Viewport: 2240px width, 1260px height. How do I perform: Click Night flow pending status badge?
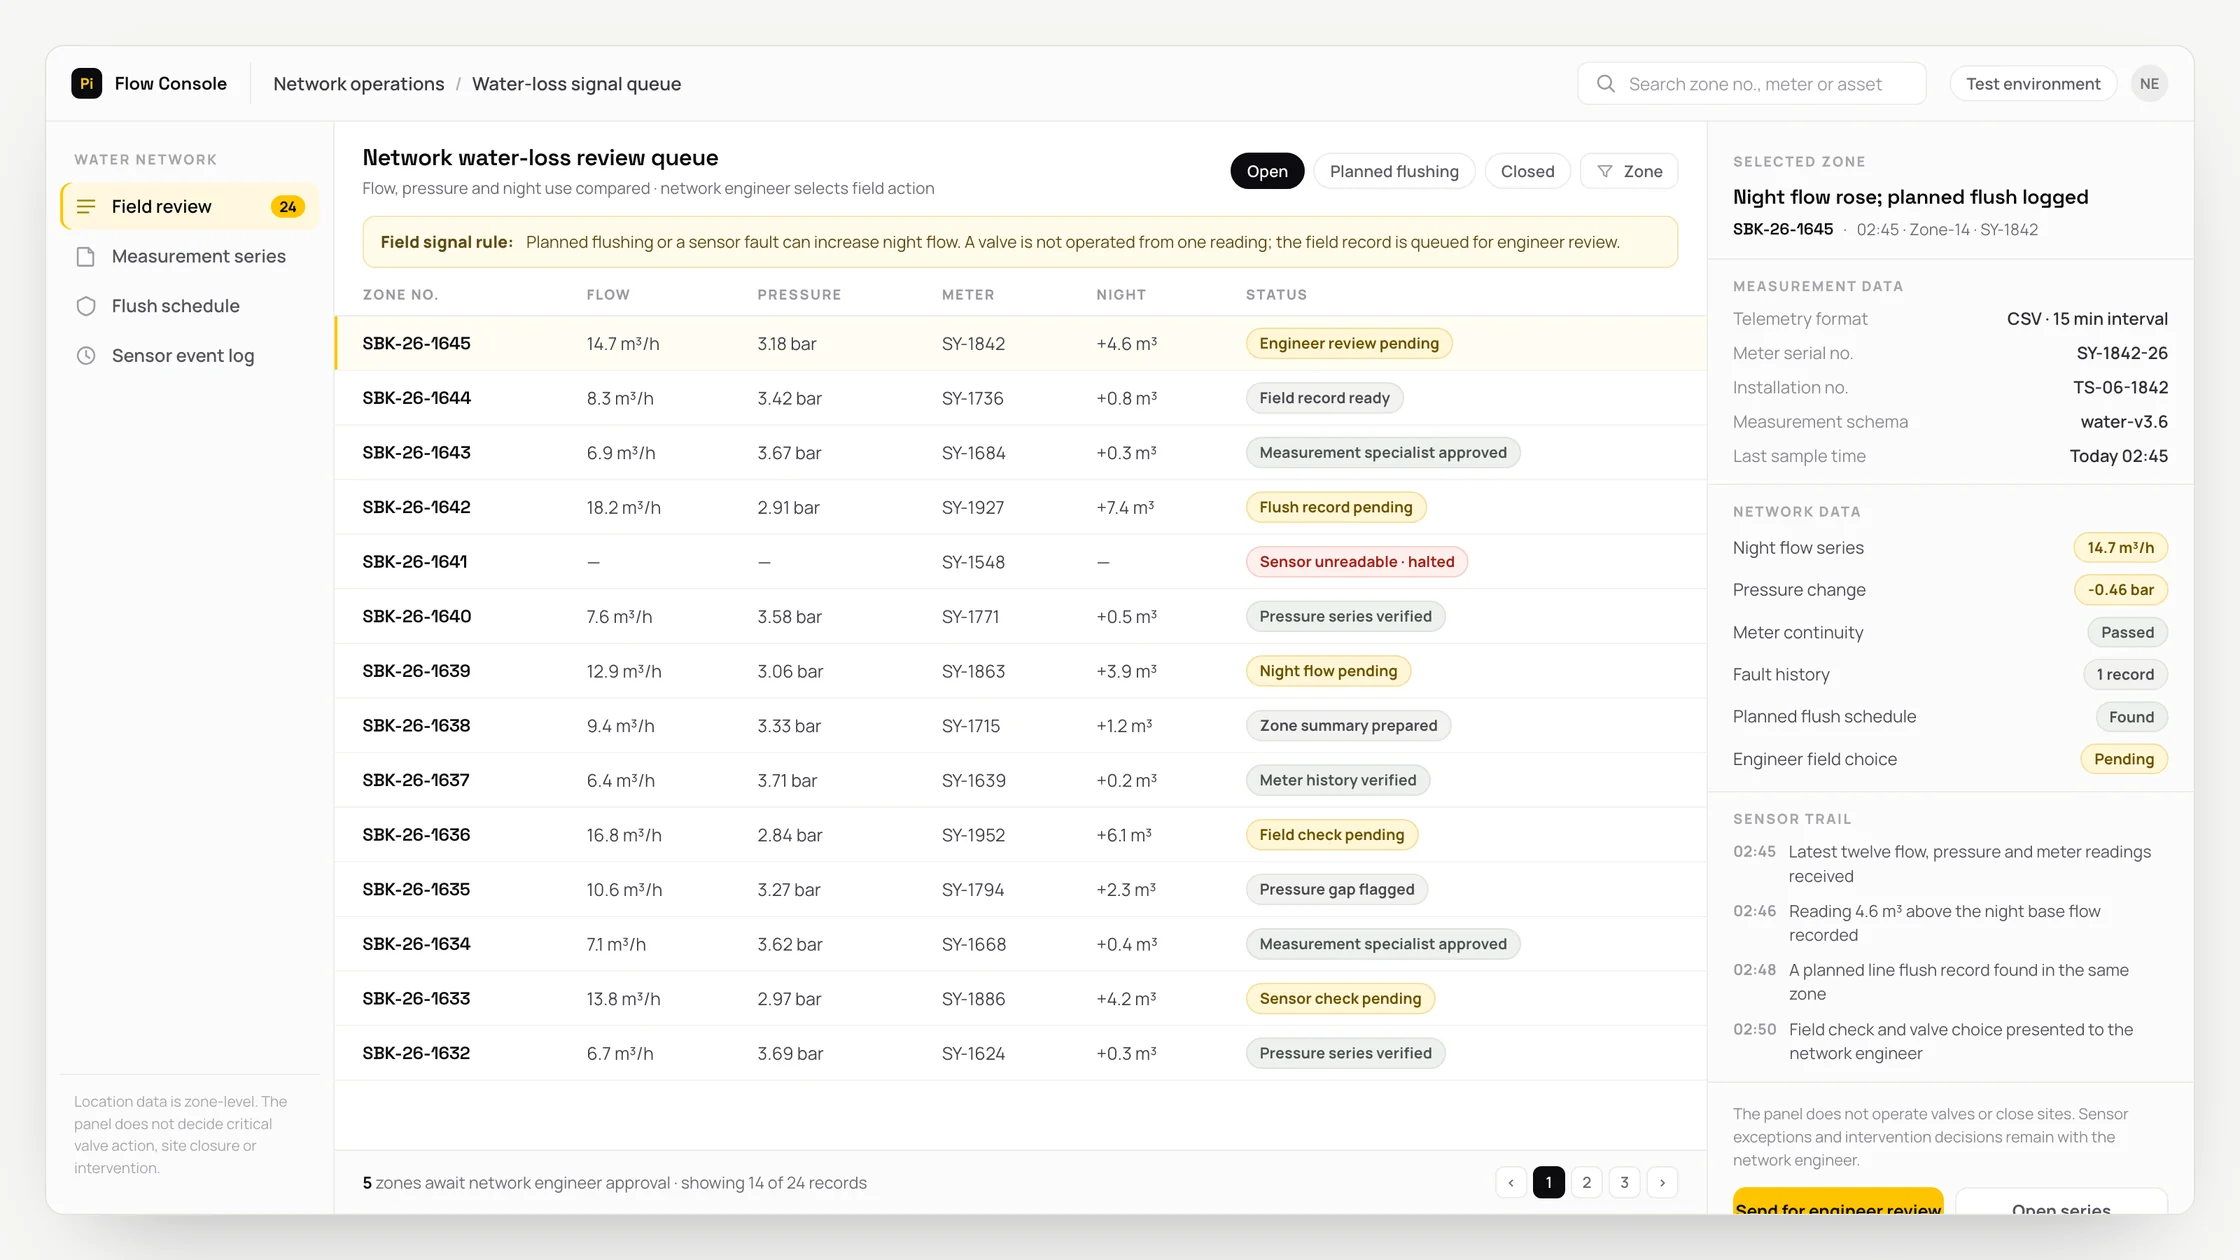click(x=1328, y=671)
